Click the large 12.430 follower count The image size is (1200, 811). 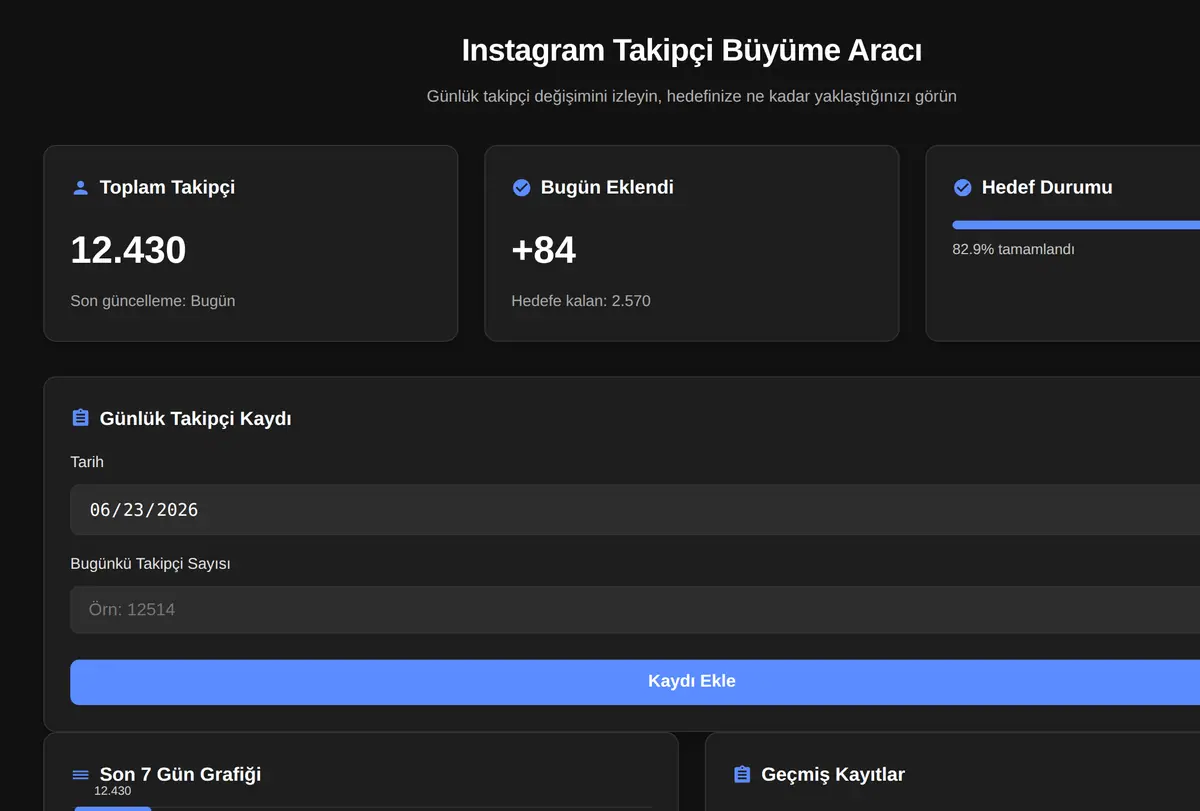coord(128,250)
